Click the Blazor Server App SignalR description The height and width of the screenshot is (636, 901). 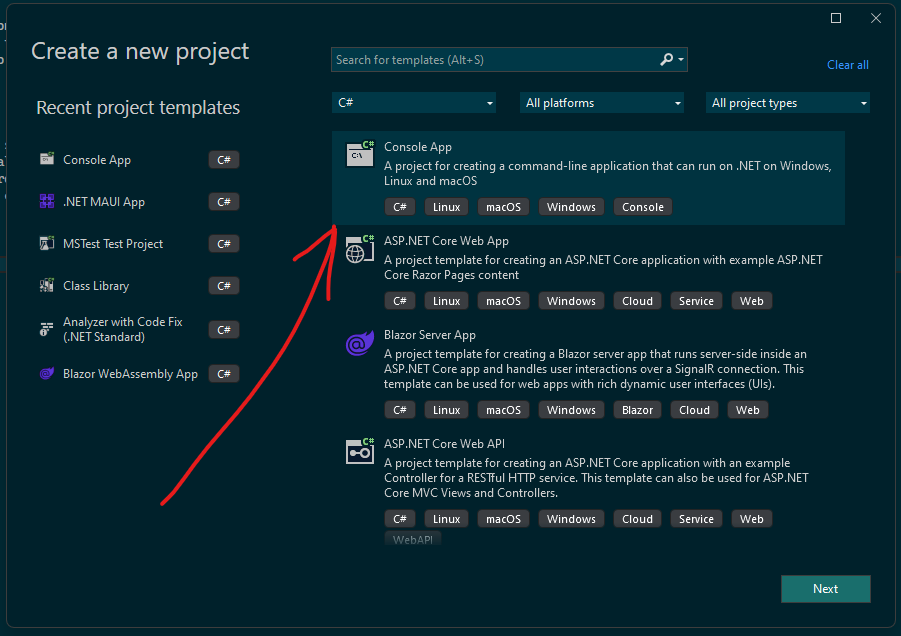click(x=595, y=369)
